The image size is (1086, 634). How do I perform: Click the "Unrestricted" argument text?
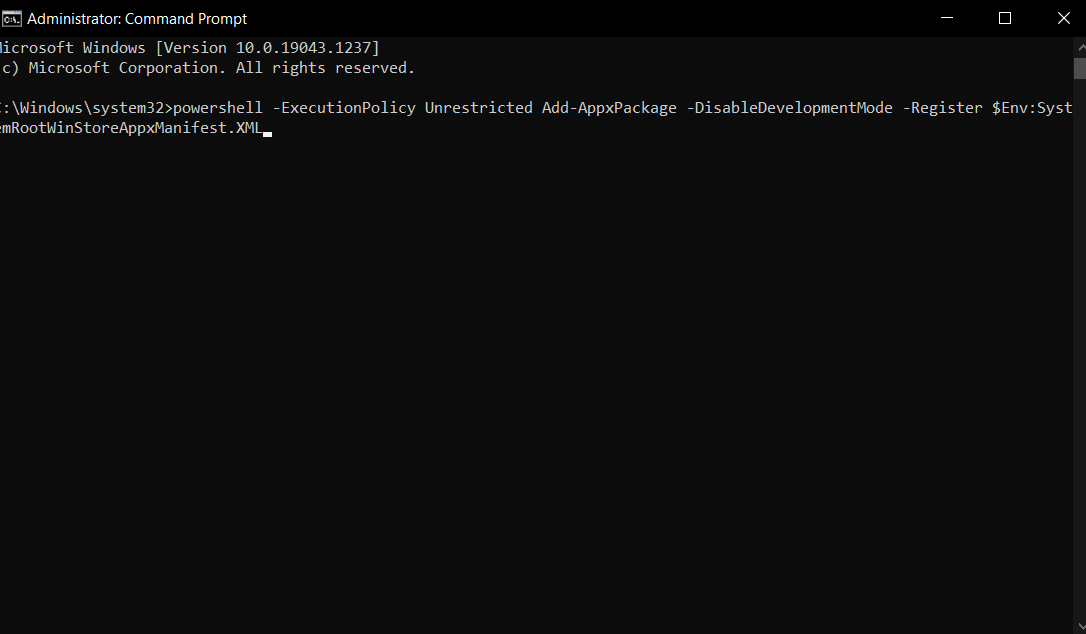click(479, 108)
